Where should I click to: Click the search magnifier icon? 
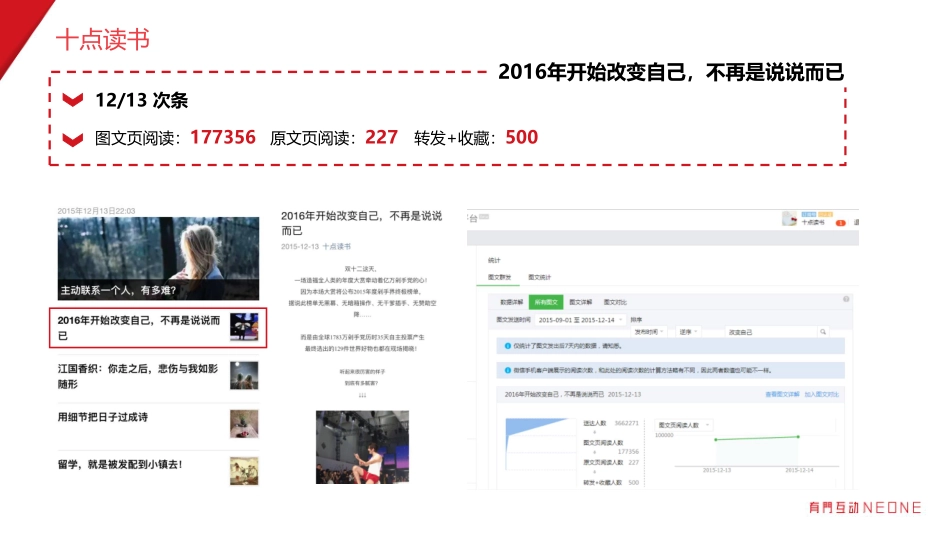(823, 332)
